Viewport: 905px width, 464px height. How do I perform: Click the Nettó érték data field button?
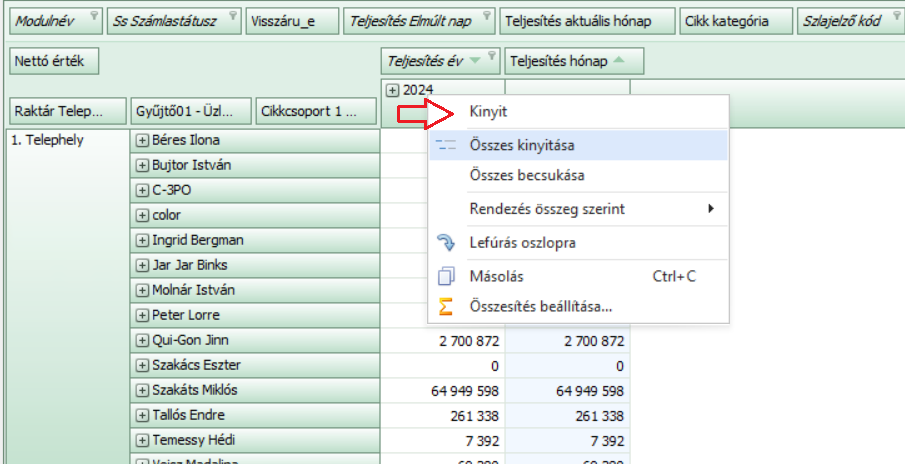pyautogui.click(x=55, y=62)
